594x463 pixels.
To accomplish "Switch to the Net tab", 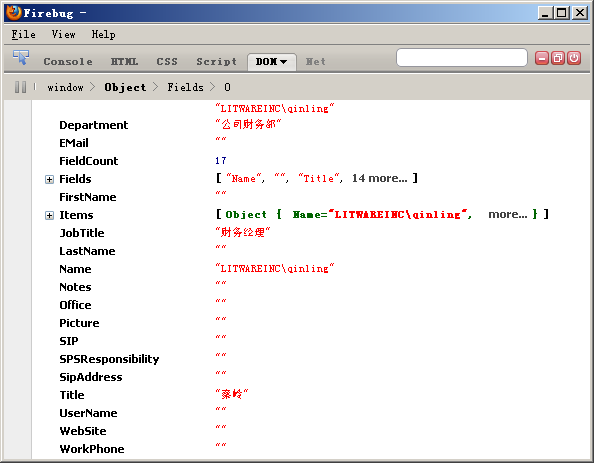I will coord(316,61).
